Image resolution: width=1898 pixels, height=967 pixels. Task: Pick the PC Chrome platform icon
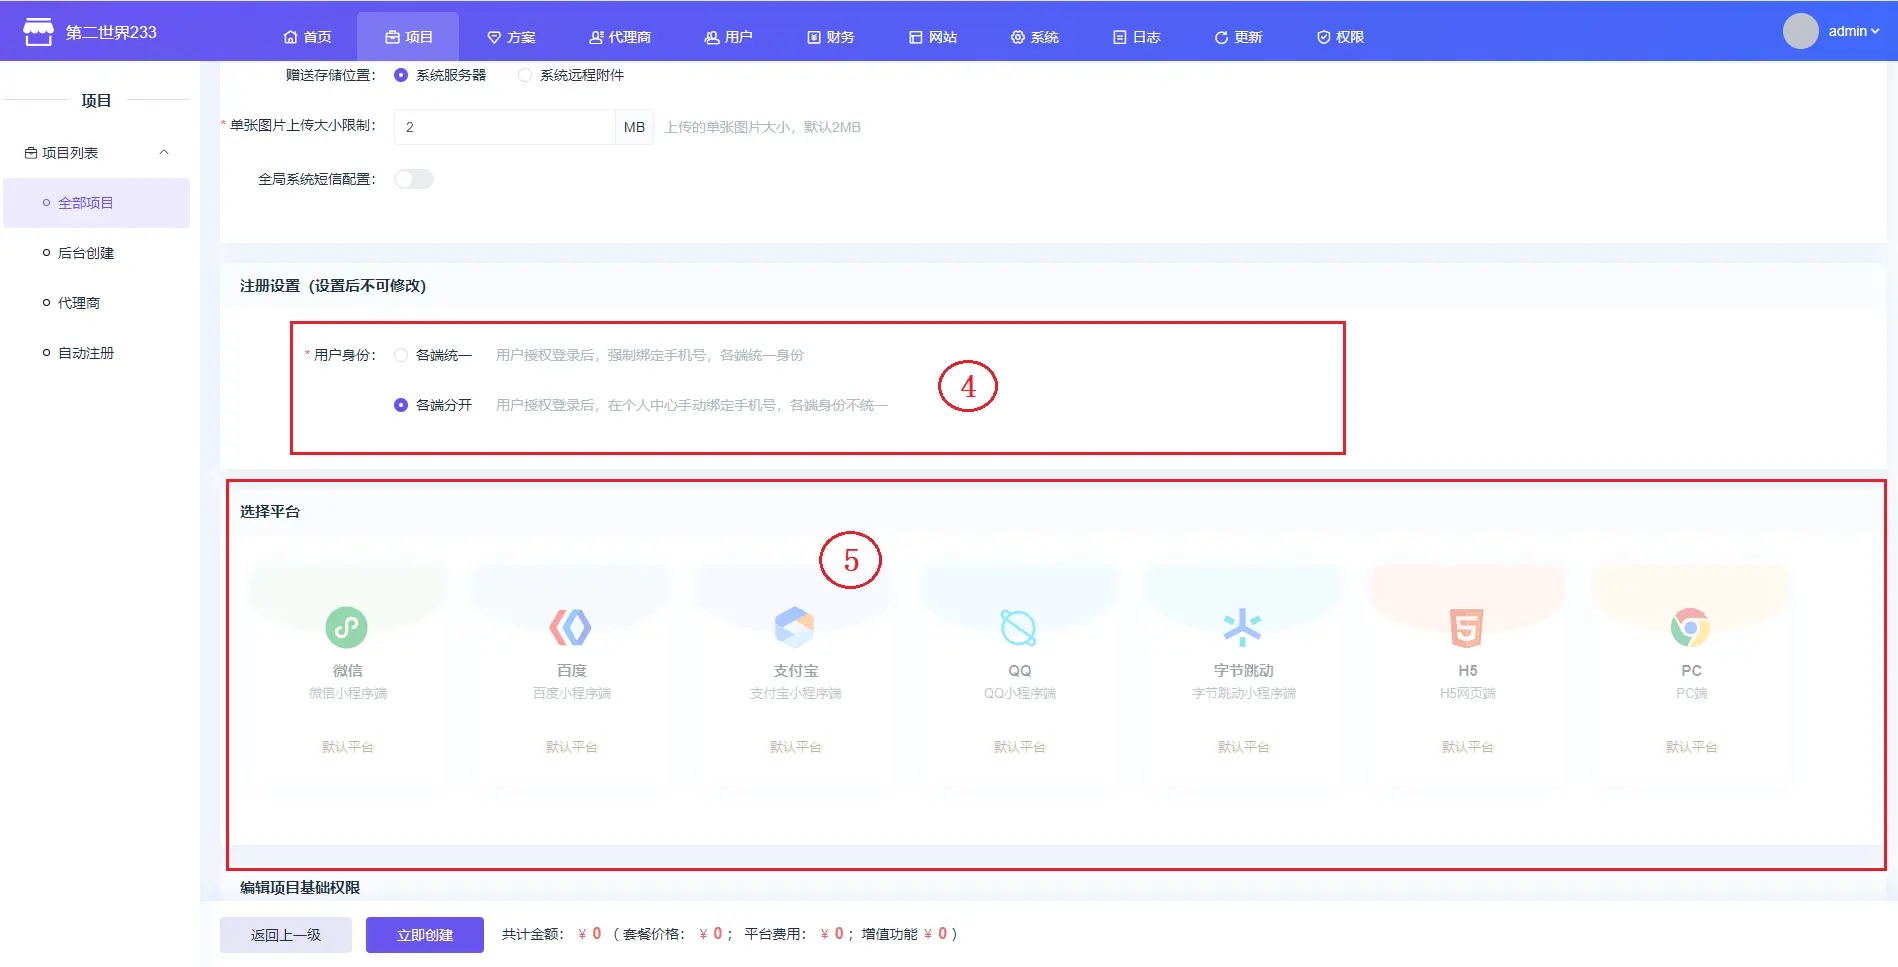(1691, 628)
